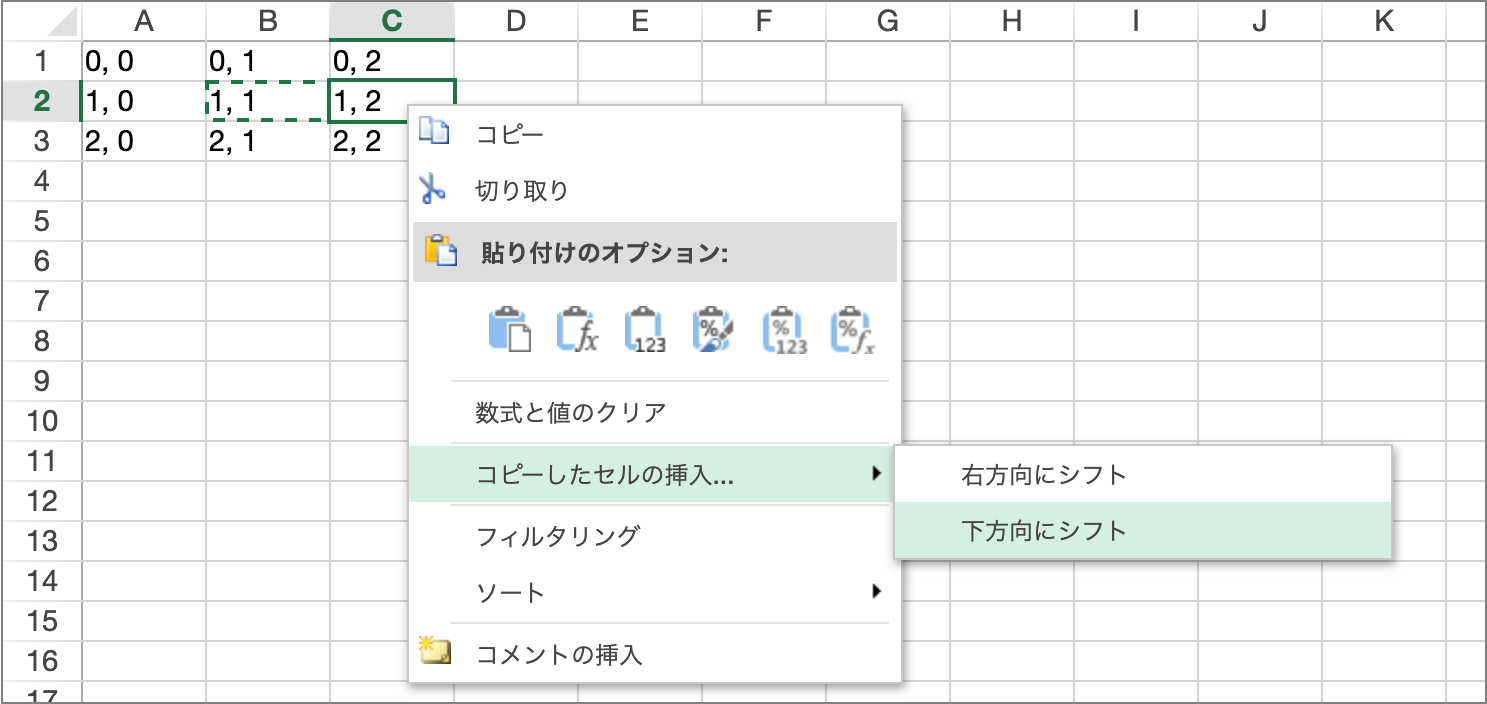Choose コメントの挿入 menu entry
The height and width of the screenshot is (704, 1487).
[655, 655]
